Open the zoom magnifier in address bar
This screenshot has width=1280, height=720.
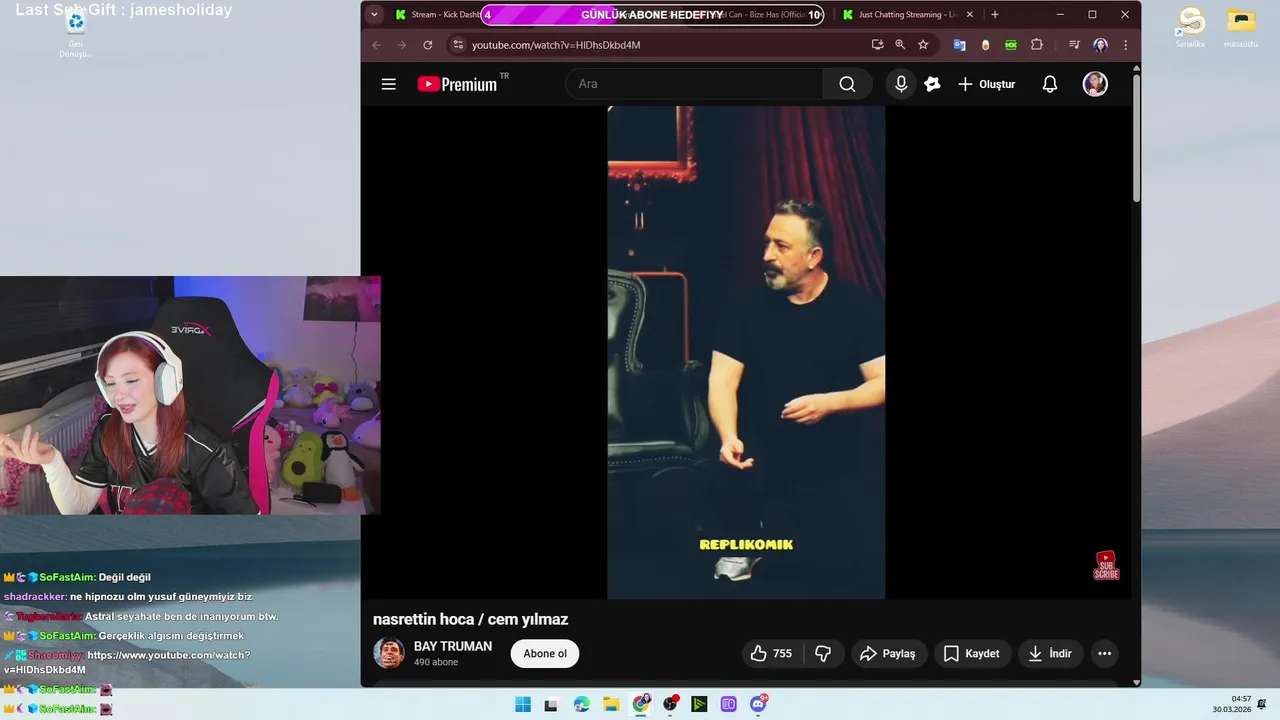[x=900, y=45]
